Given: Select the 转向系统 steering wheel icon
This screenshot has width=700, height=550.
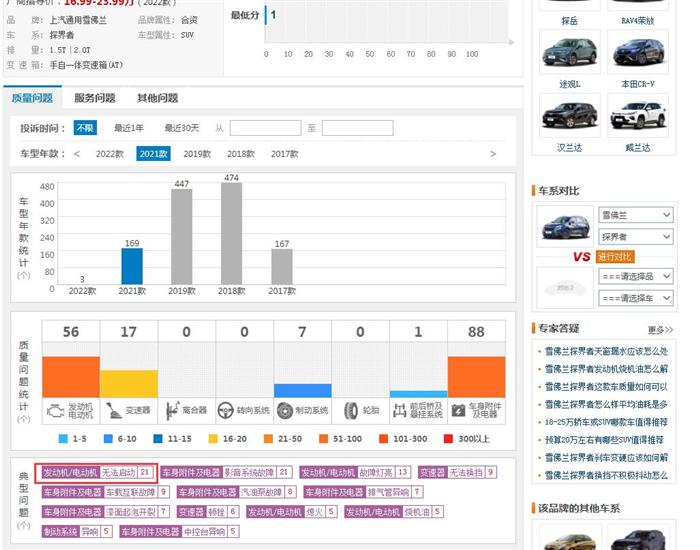Looking at the screenshot, I should pyautogui.click(x=225, y=411).
